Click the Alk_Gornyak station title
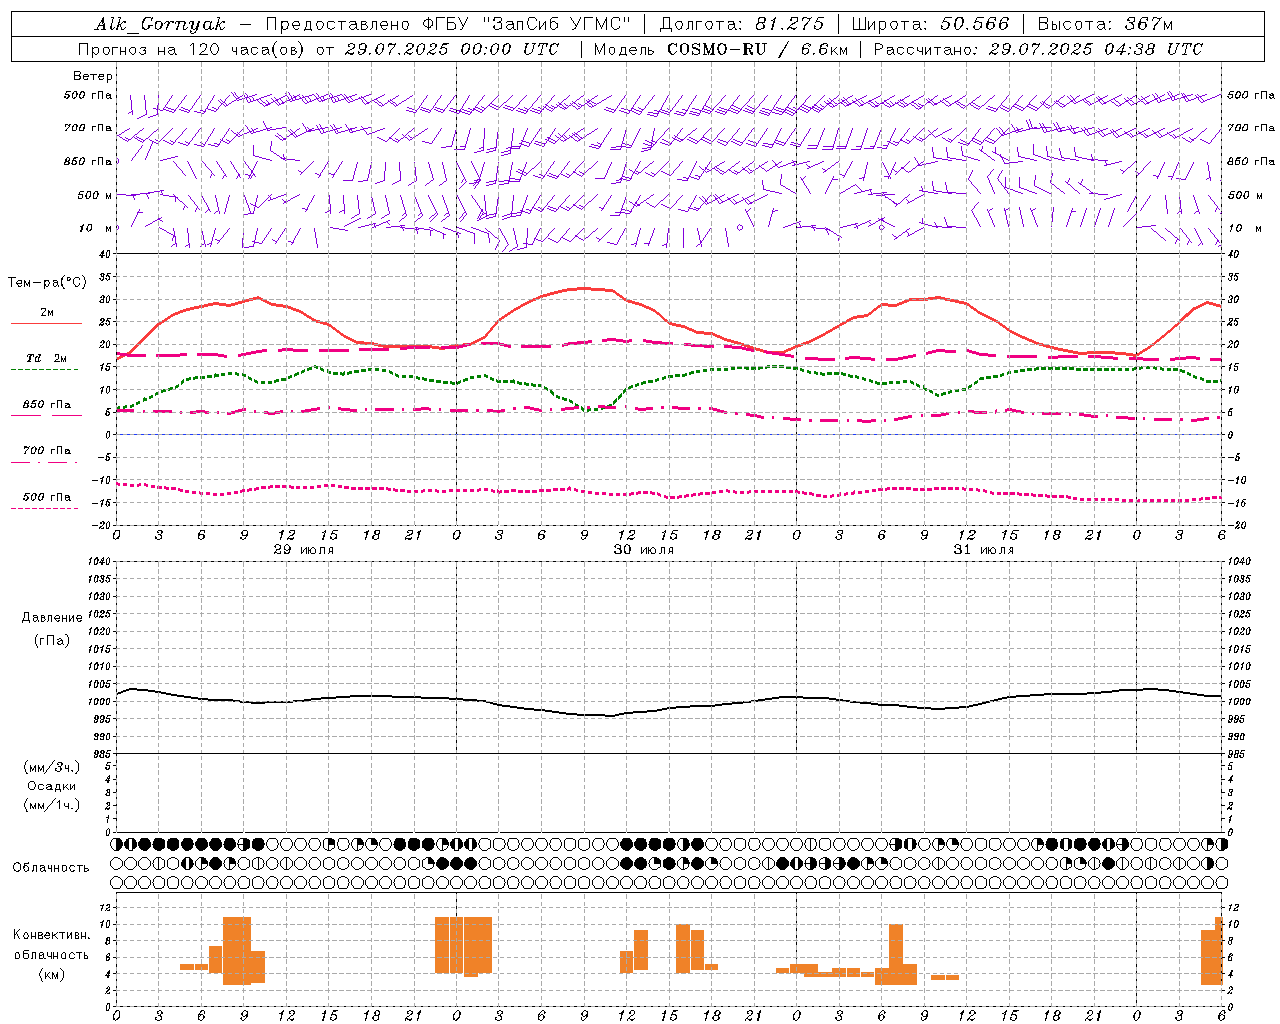Viewport: 1280px width, 1024px height. tap(160, 24)
